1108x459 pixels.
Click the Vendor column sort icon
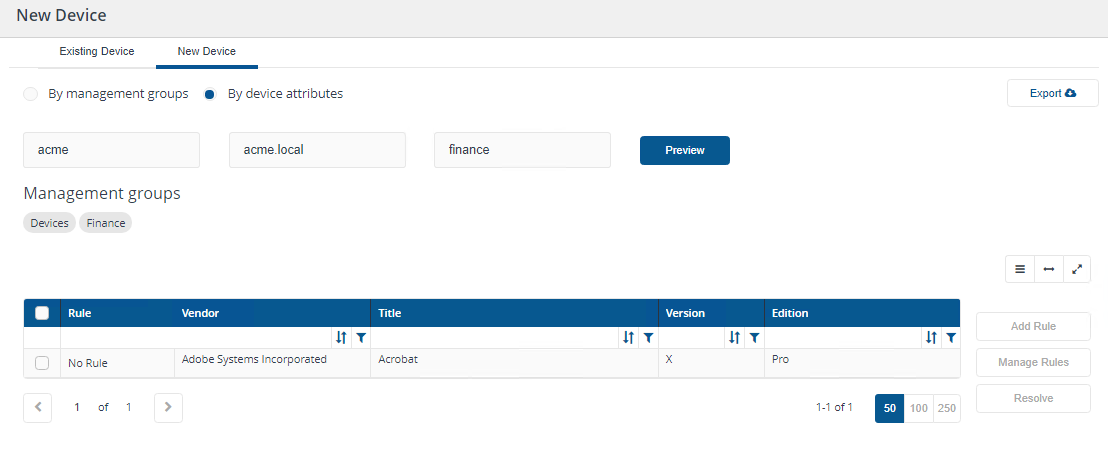tap(341, 338)
